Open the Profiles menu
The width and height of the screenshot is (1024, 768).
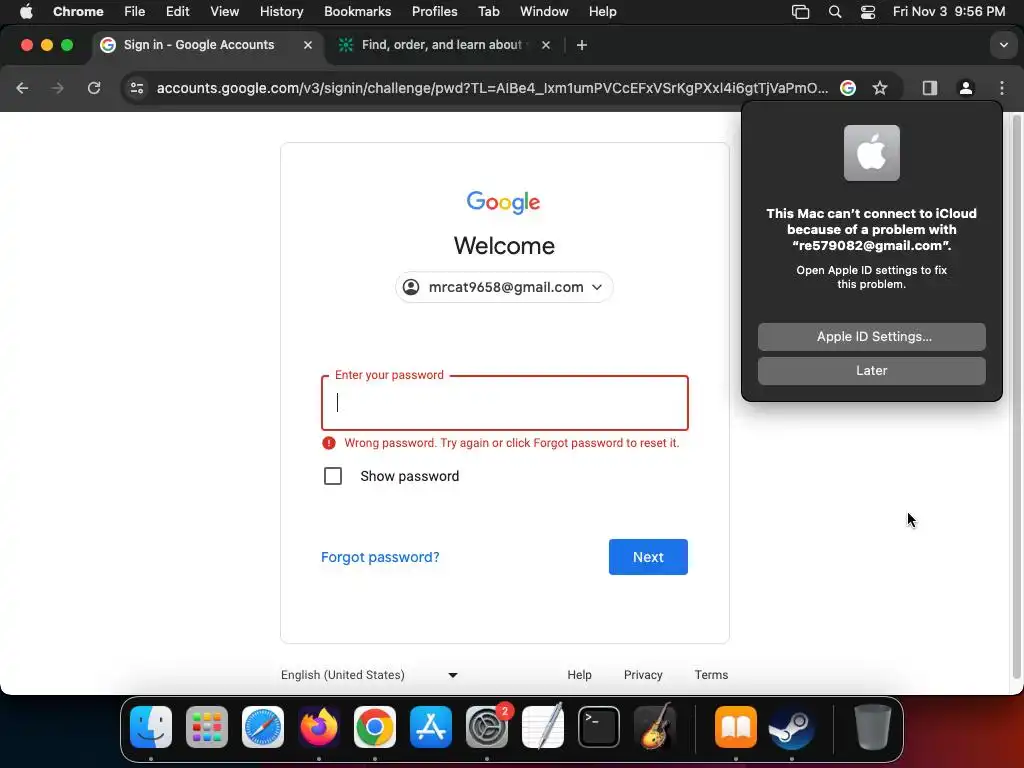[x=434, y=12]
